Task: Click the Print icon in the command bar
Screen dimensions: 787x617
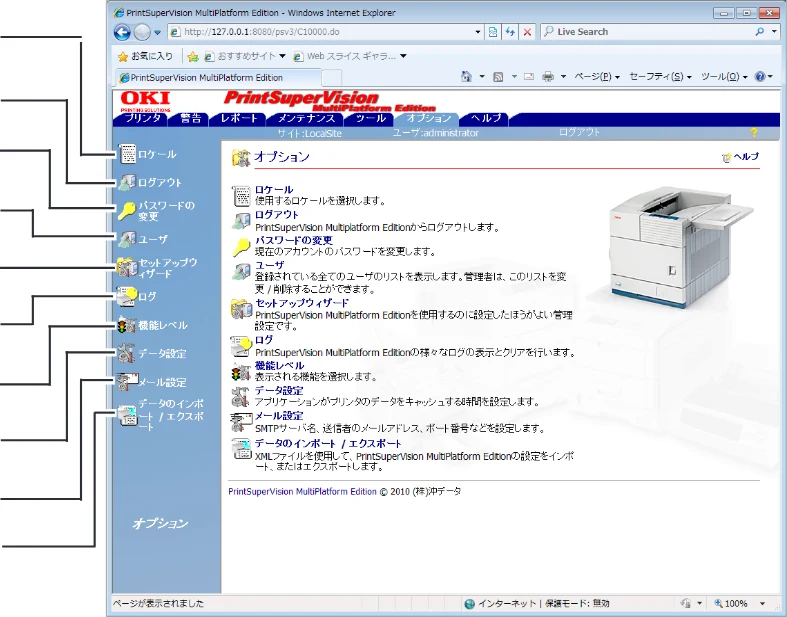Action: [x=548, y=76]
